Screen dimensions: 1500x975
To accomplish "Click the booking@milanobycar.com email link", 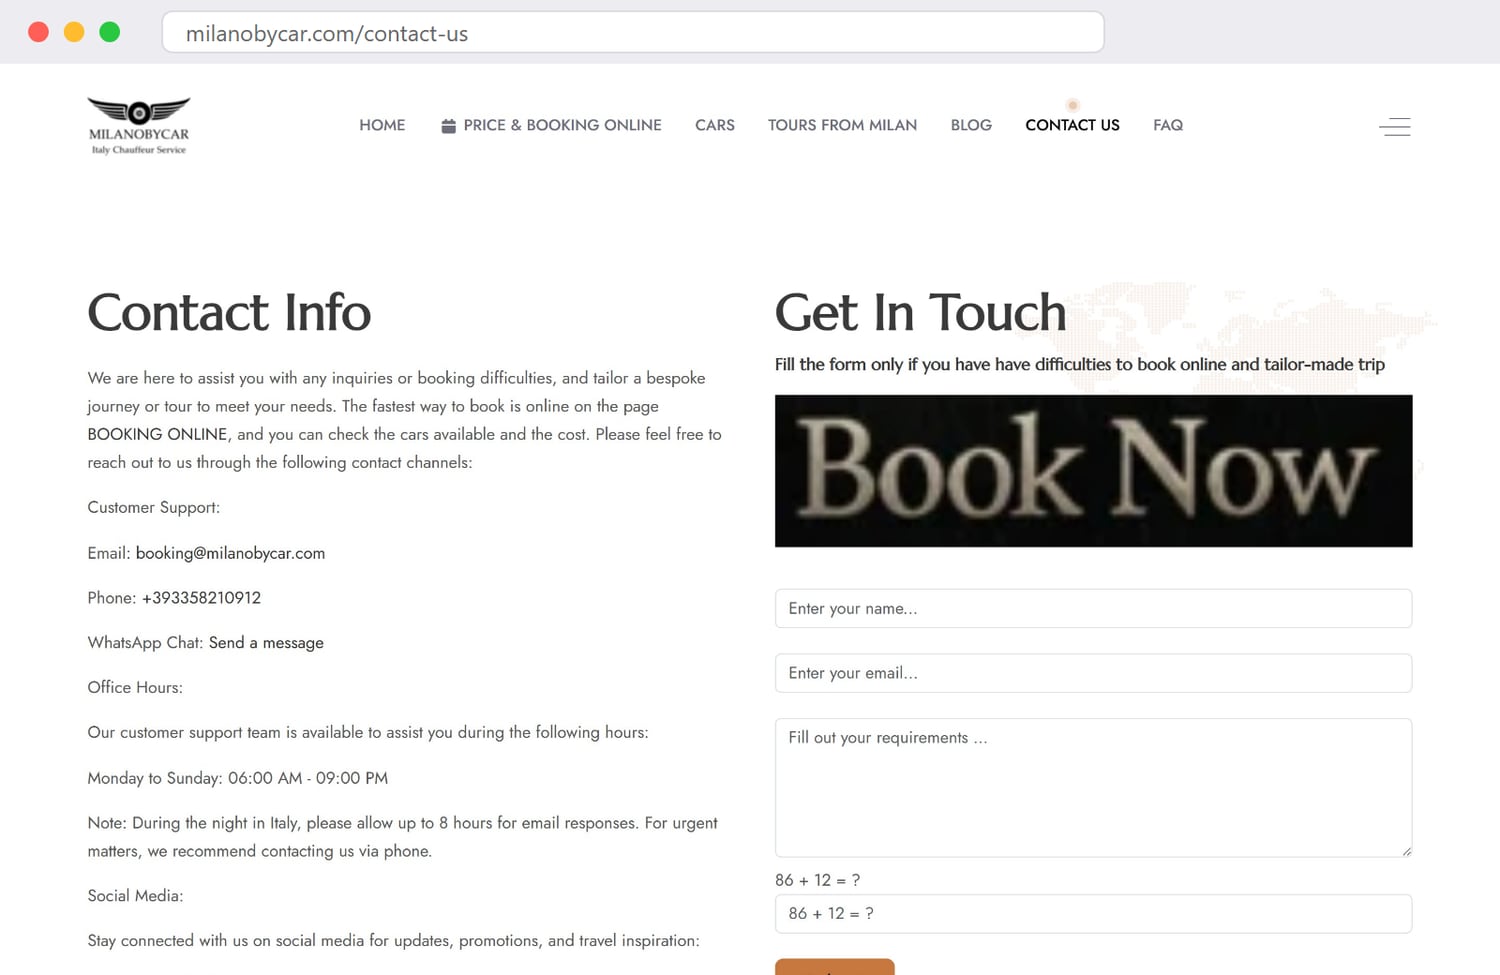I will [230, 553].
